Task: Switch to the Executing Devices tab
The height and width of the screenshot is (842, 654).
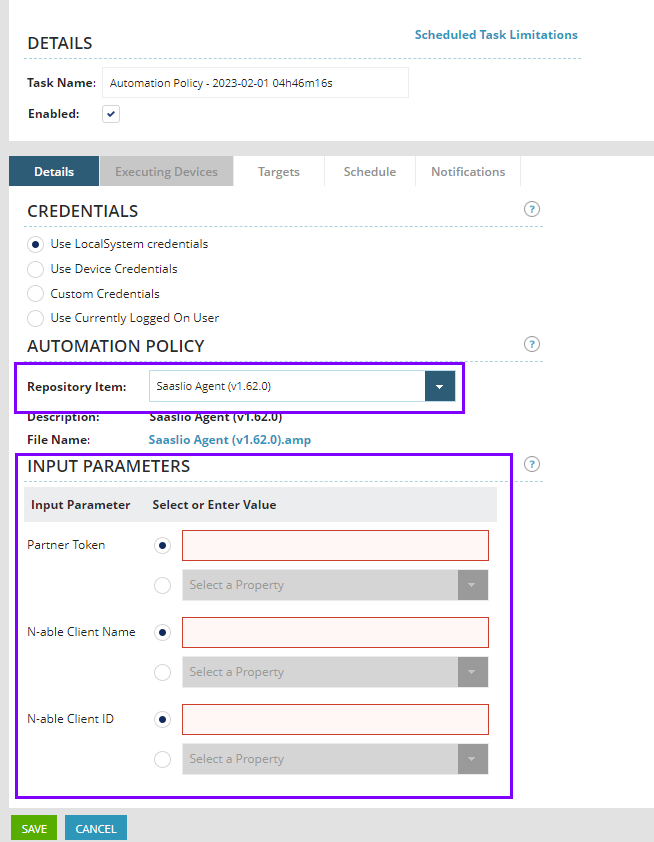Action: point(166,171)
